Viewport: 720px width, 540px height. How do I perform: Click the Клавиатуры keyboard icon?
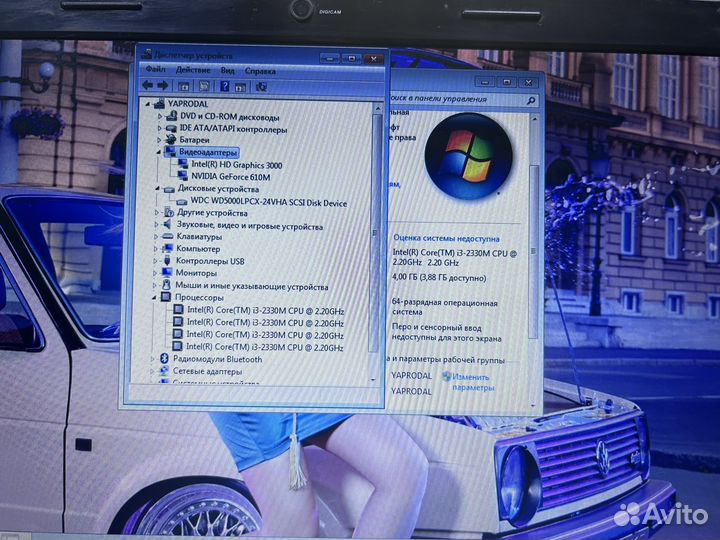(168, 236)
